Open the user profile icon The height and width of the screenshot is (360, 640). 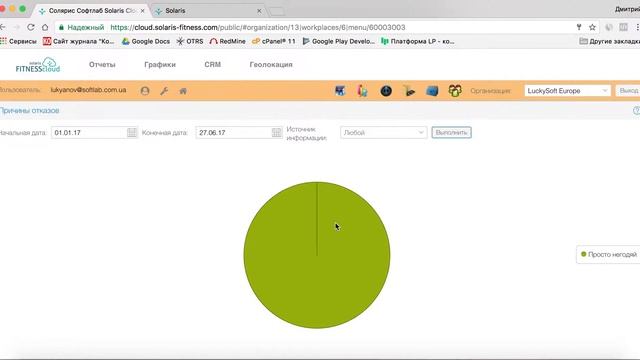pyautogui.click(x=145, y=91)
